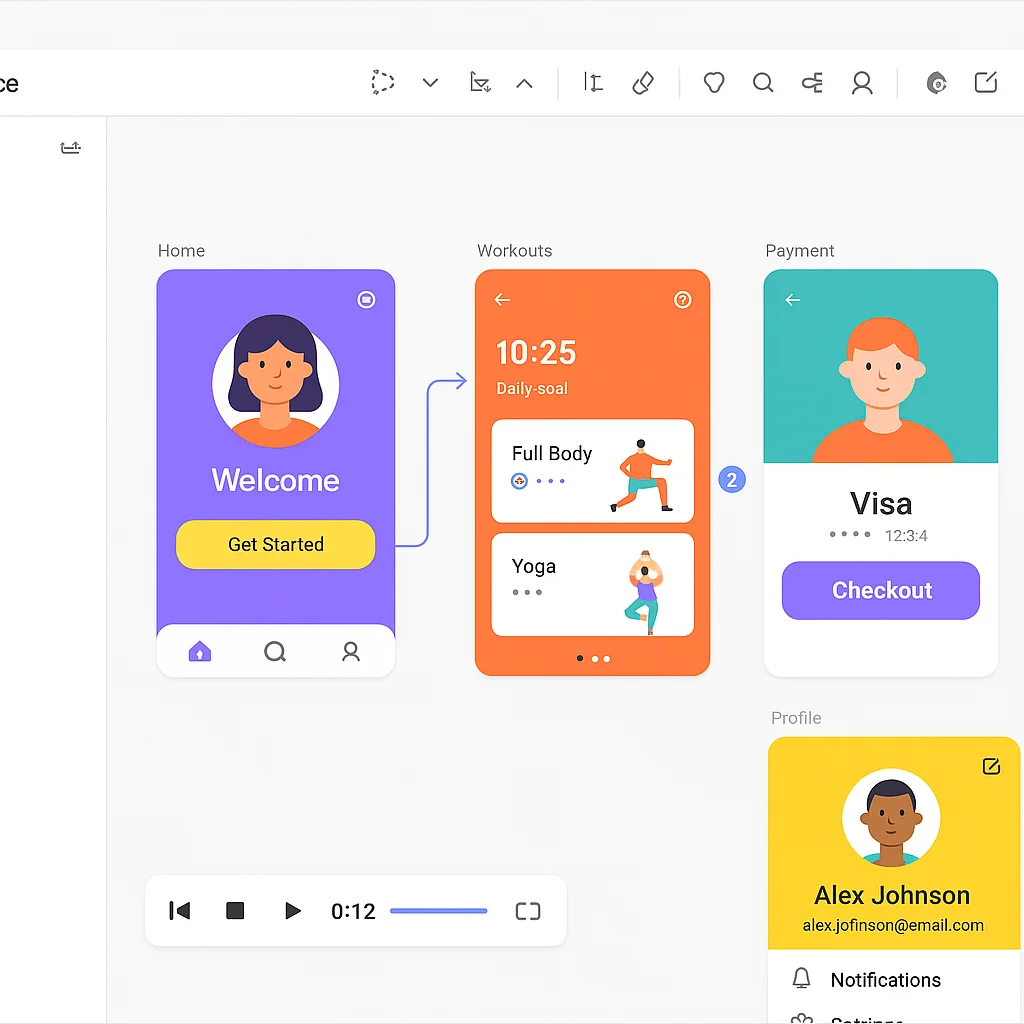Click the playback progress slider

(438, 911)
